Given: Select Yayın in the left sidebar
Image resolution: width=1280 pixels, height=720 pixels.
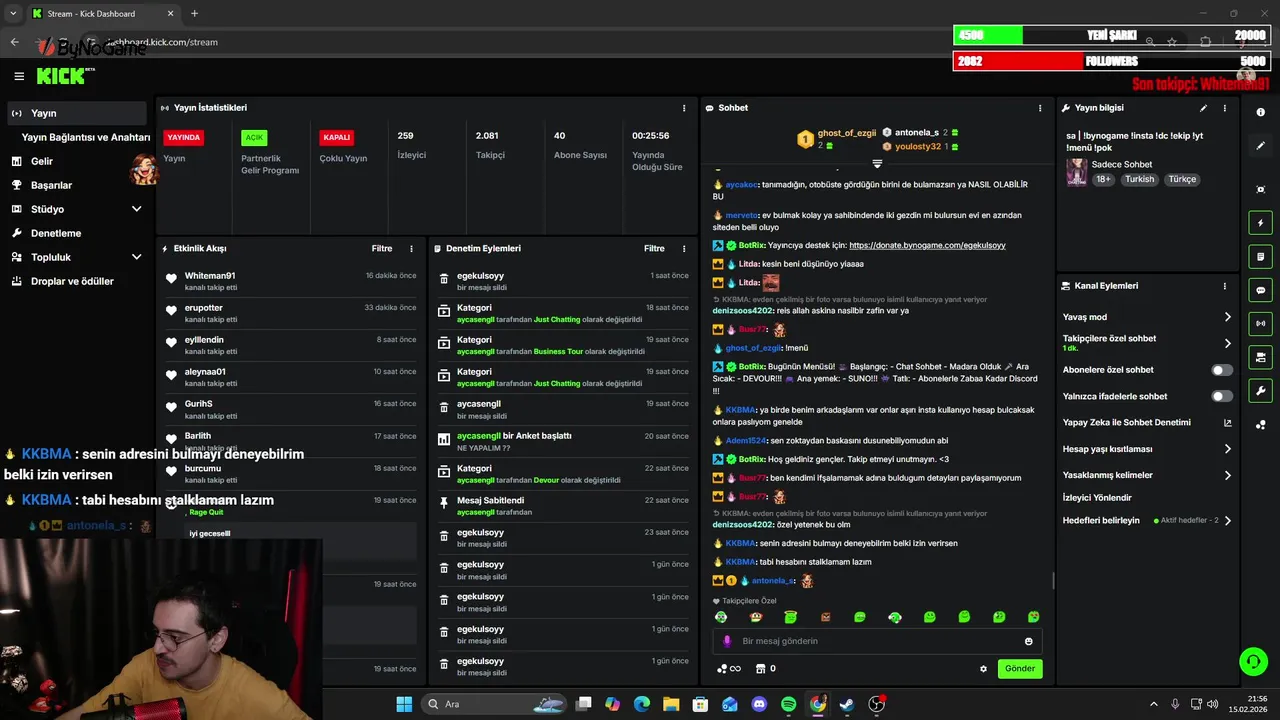Looking at the screenshot, I should click(78, 113).
